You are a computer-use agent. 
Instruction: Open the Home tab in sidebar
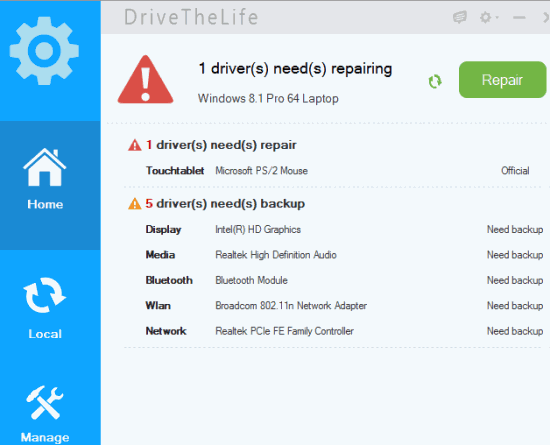[50, 185]
